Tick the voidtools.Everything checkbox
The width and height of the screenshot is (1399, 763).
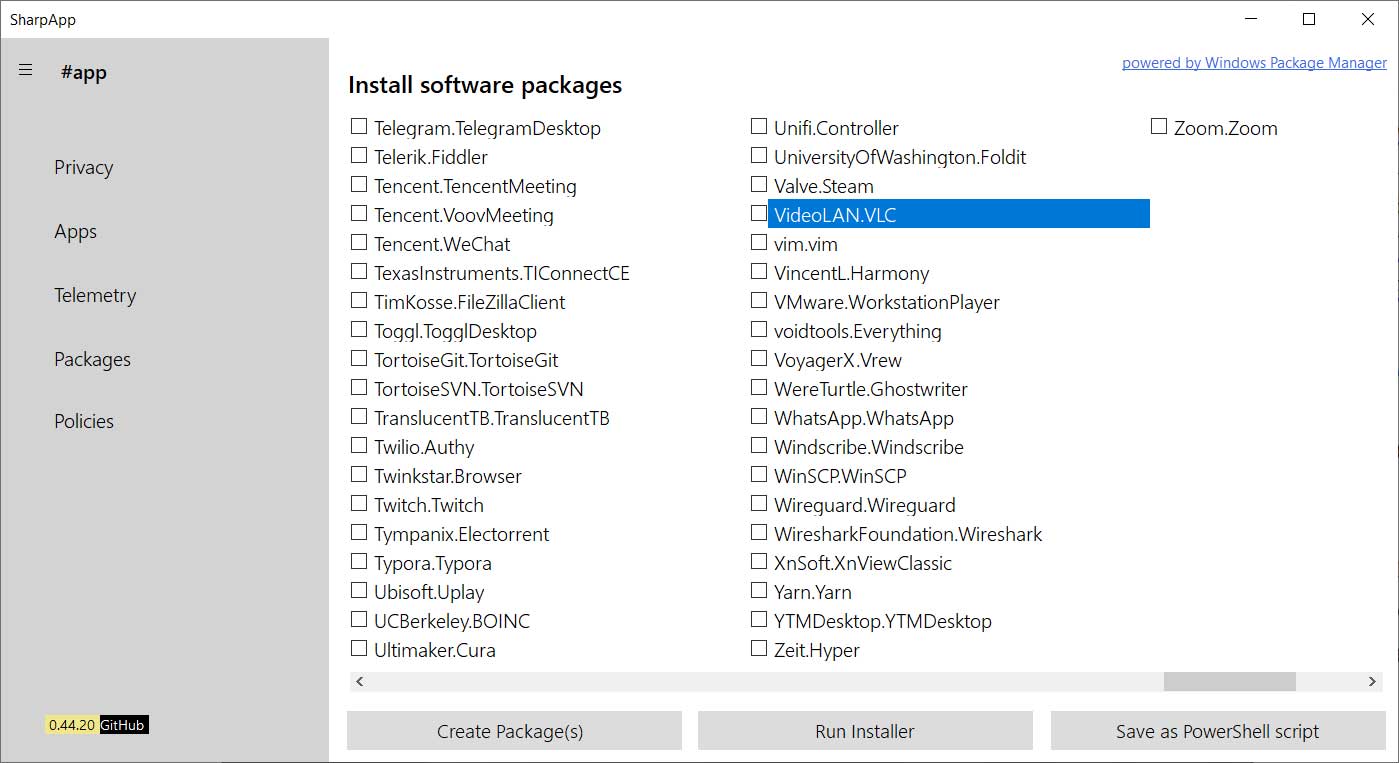[x=759, y=329]
